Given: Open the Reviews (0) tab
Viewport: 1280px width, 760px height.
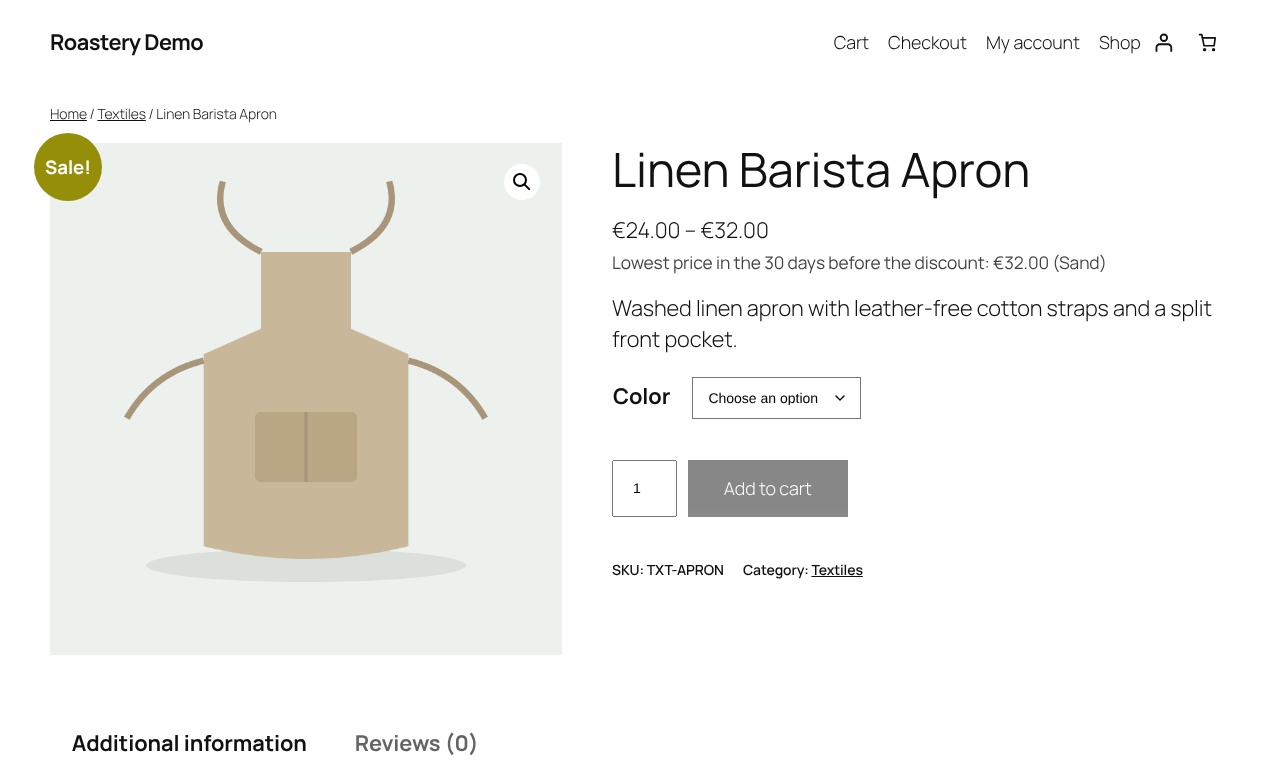Looking at the screenshot, I should tap(416, 743).
